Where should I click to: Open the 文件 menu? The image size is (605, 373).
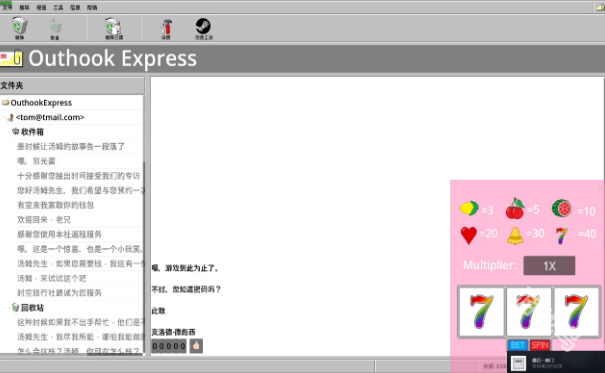tap(7, 7)
